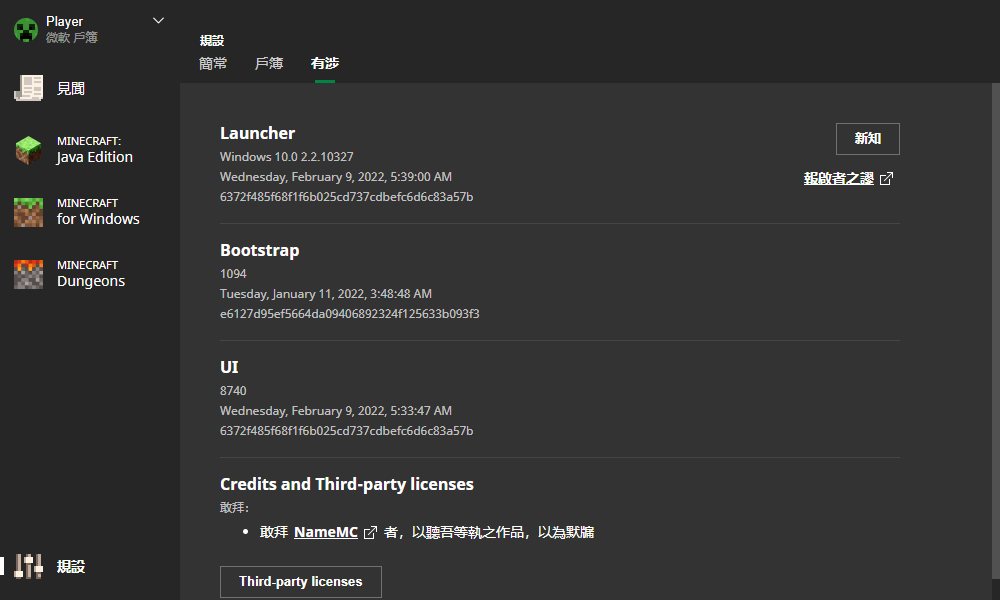Screen dimensions: 1000x600
Task: Click the 新知 button
Action: pos(867,138)
